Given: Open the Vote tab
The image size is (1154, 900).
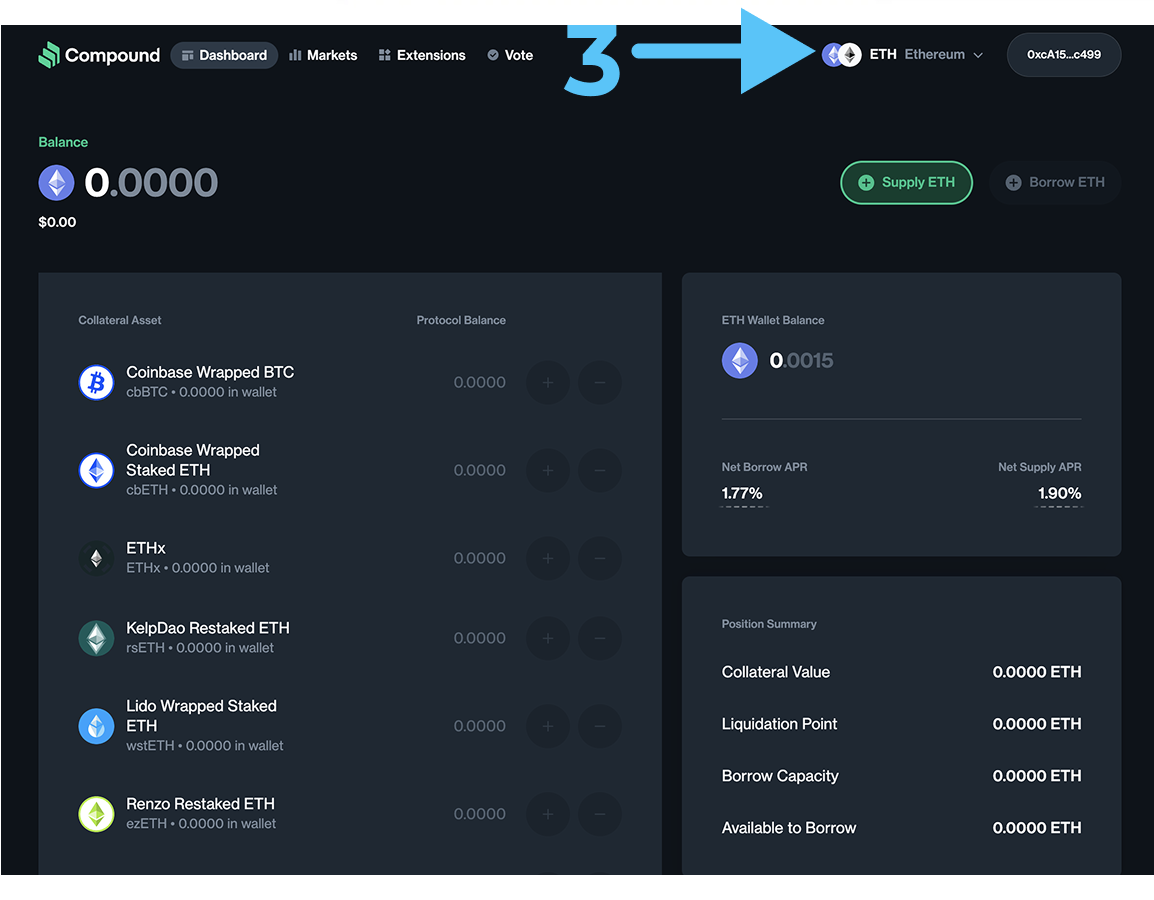Looking at the screenshot, I should click(x=510, y=55).
